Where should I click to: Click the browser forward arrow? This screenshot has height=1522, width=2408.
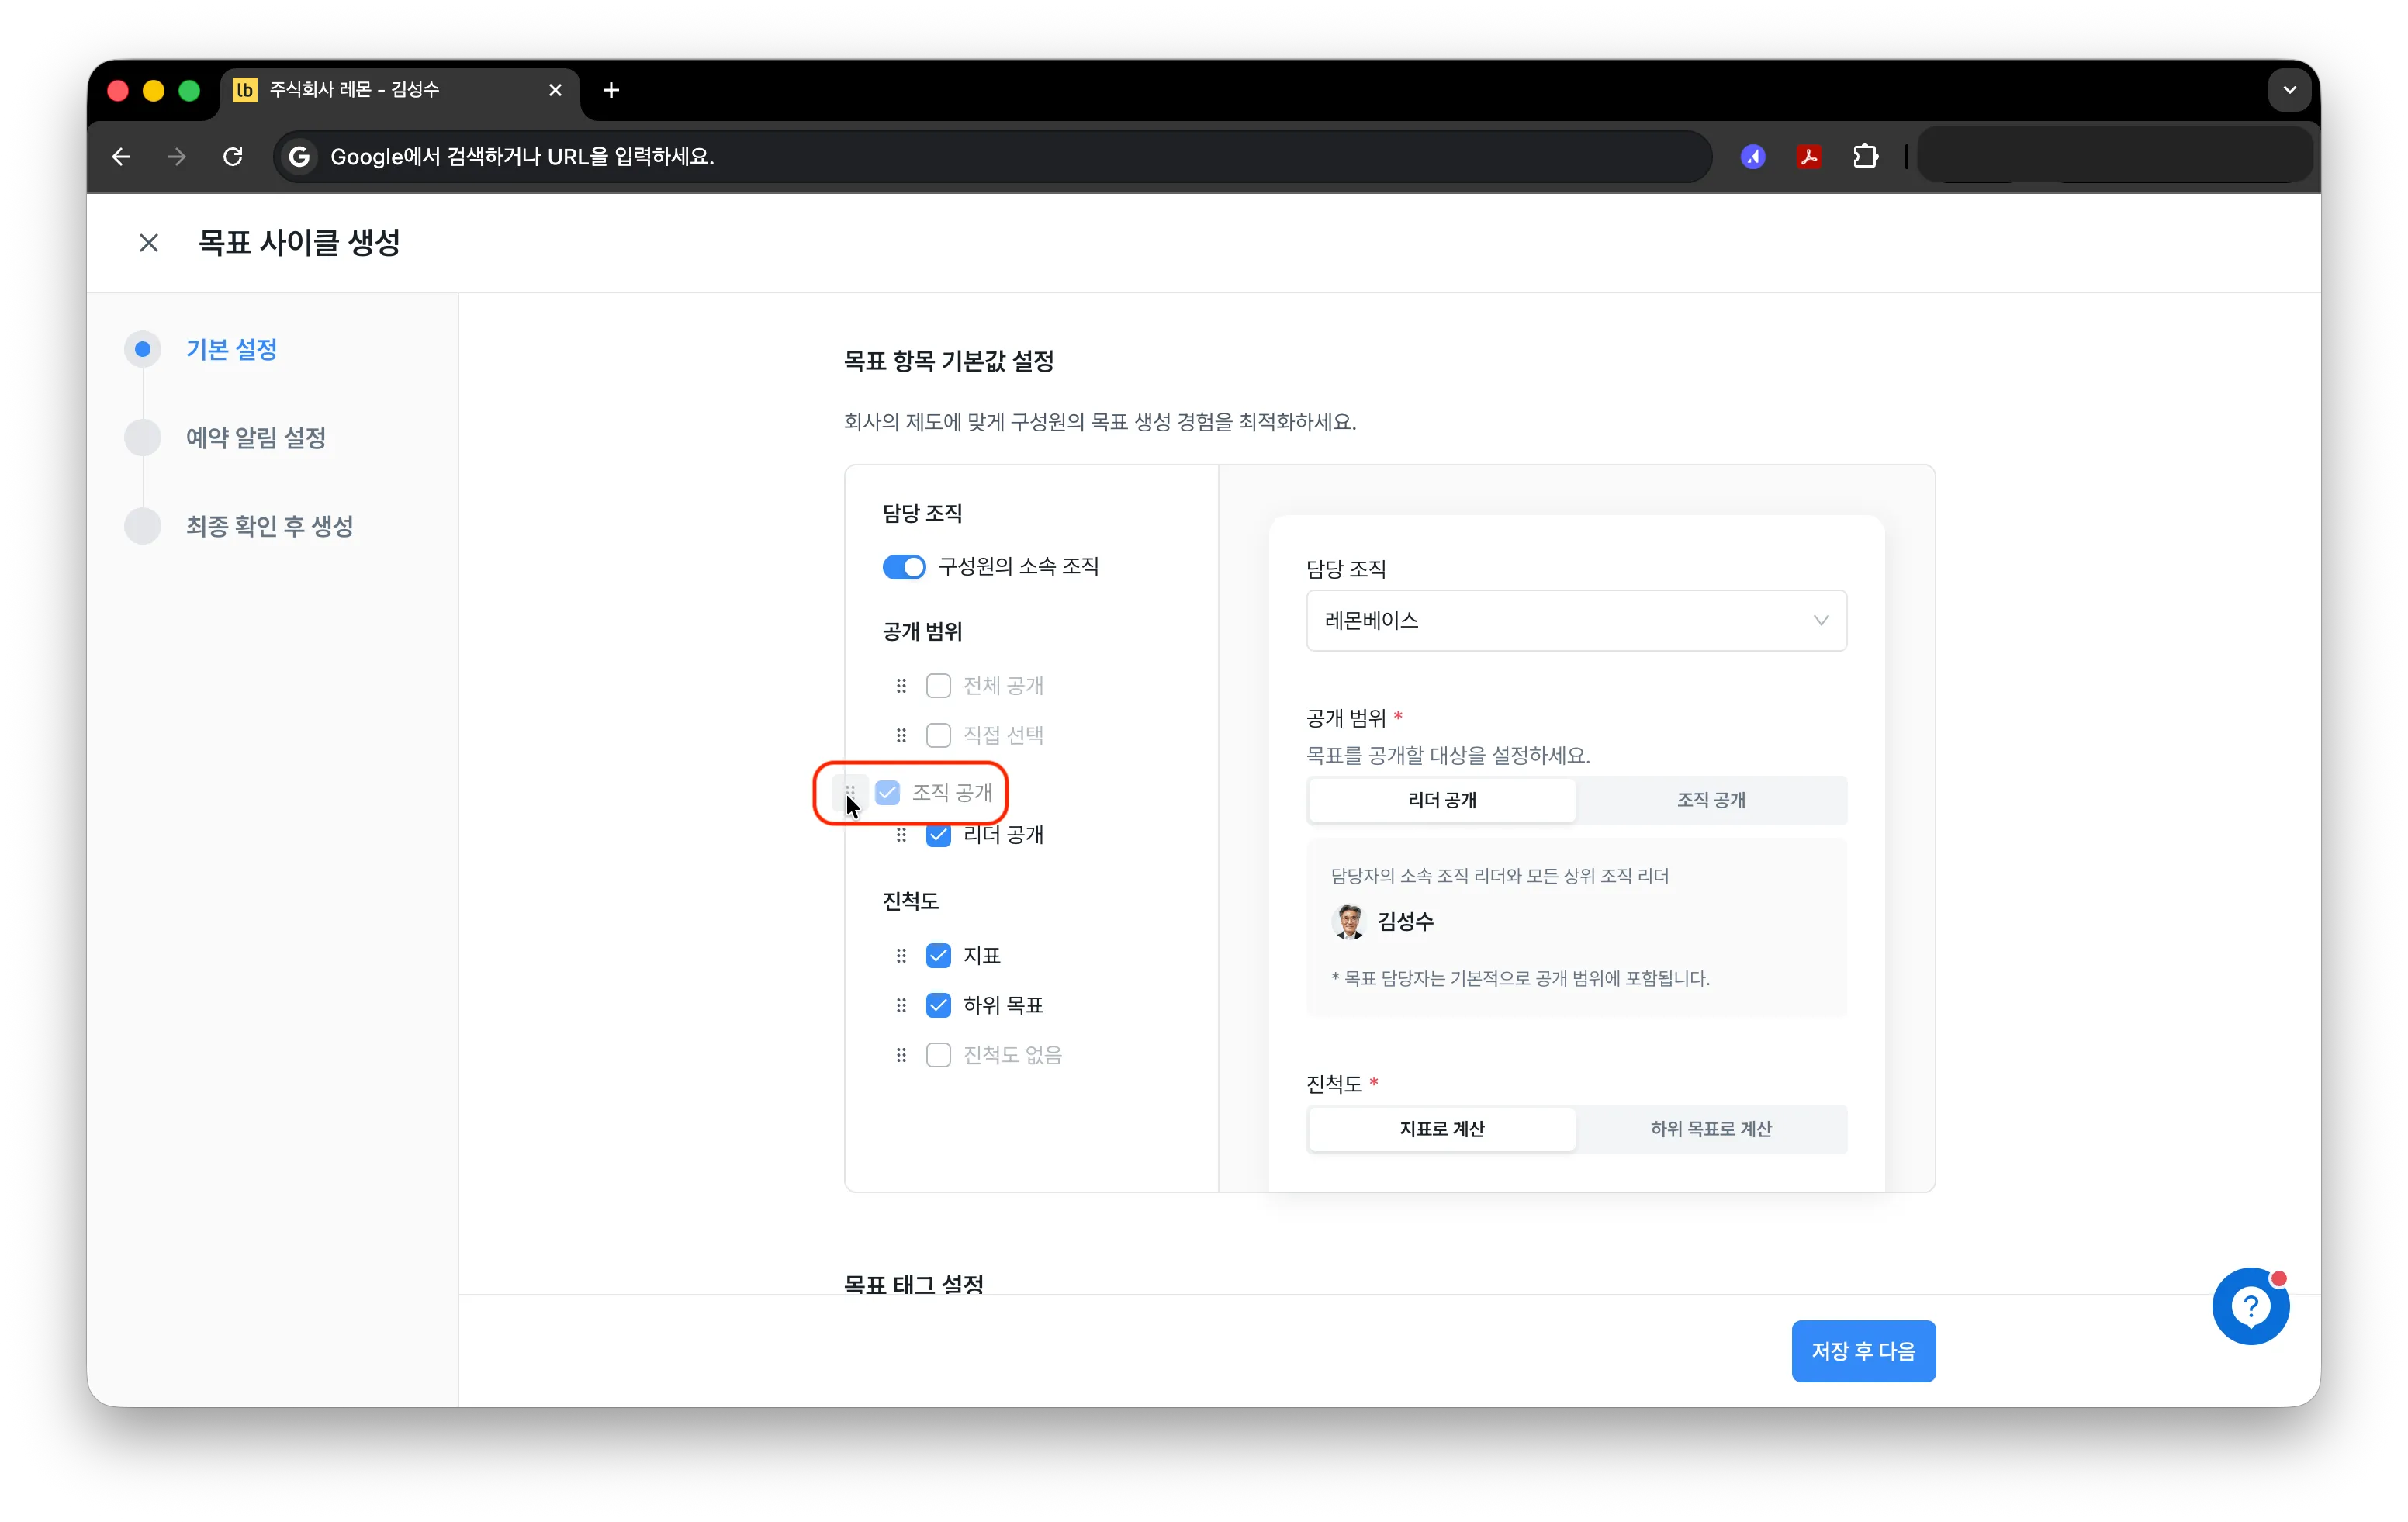click(x=177, y=157)
